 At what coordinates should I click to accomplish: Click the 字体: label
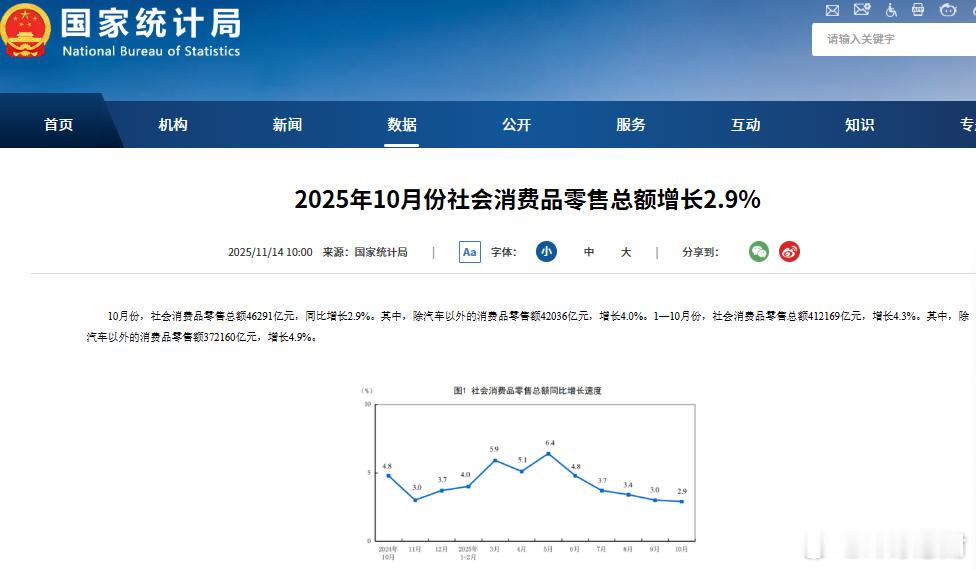504,252
